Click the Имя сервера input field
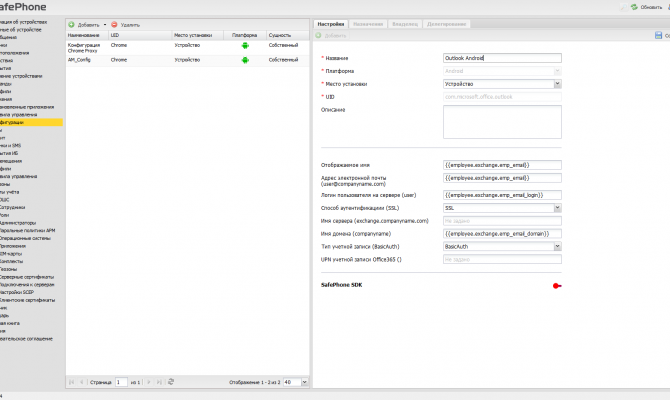670x400 pixels. (502, 221)
